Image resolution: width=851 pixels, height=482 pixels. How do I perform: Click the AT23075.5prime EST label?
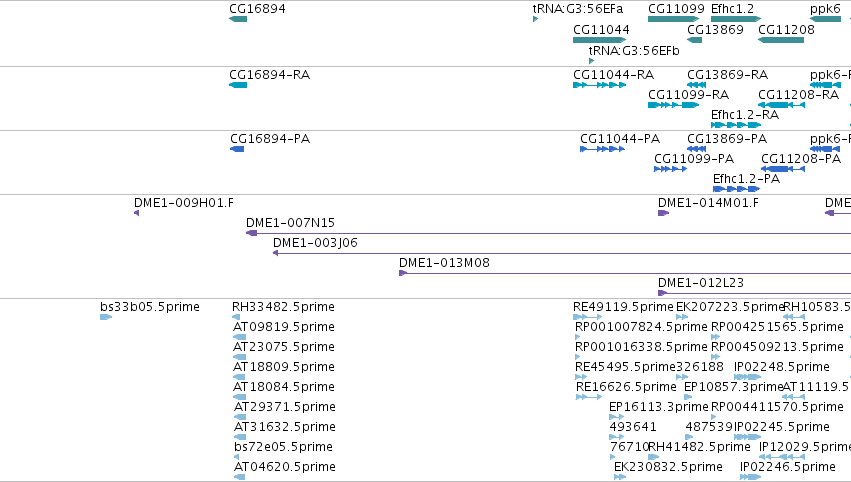284,347
